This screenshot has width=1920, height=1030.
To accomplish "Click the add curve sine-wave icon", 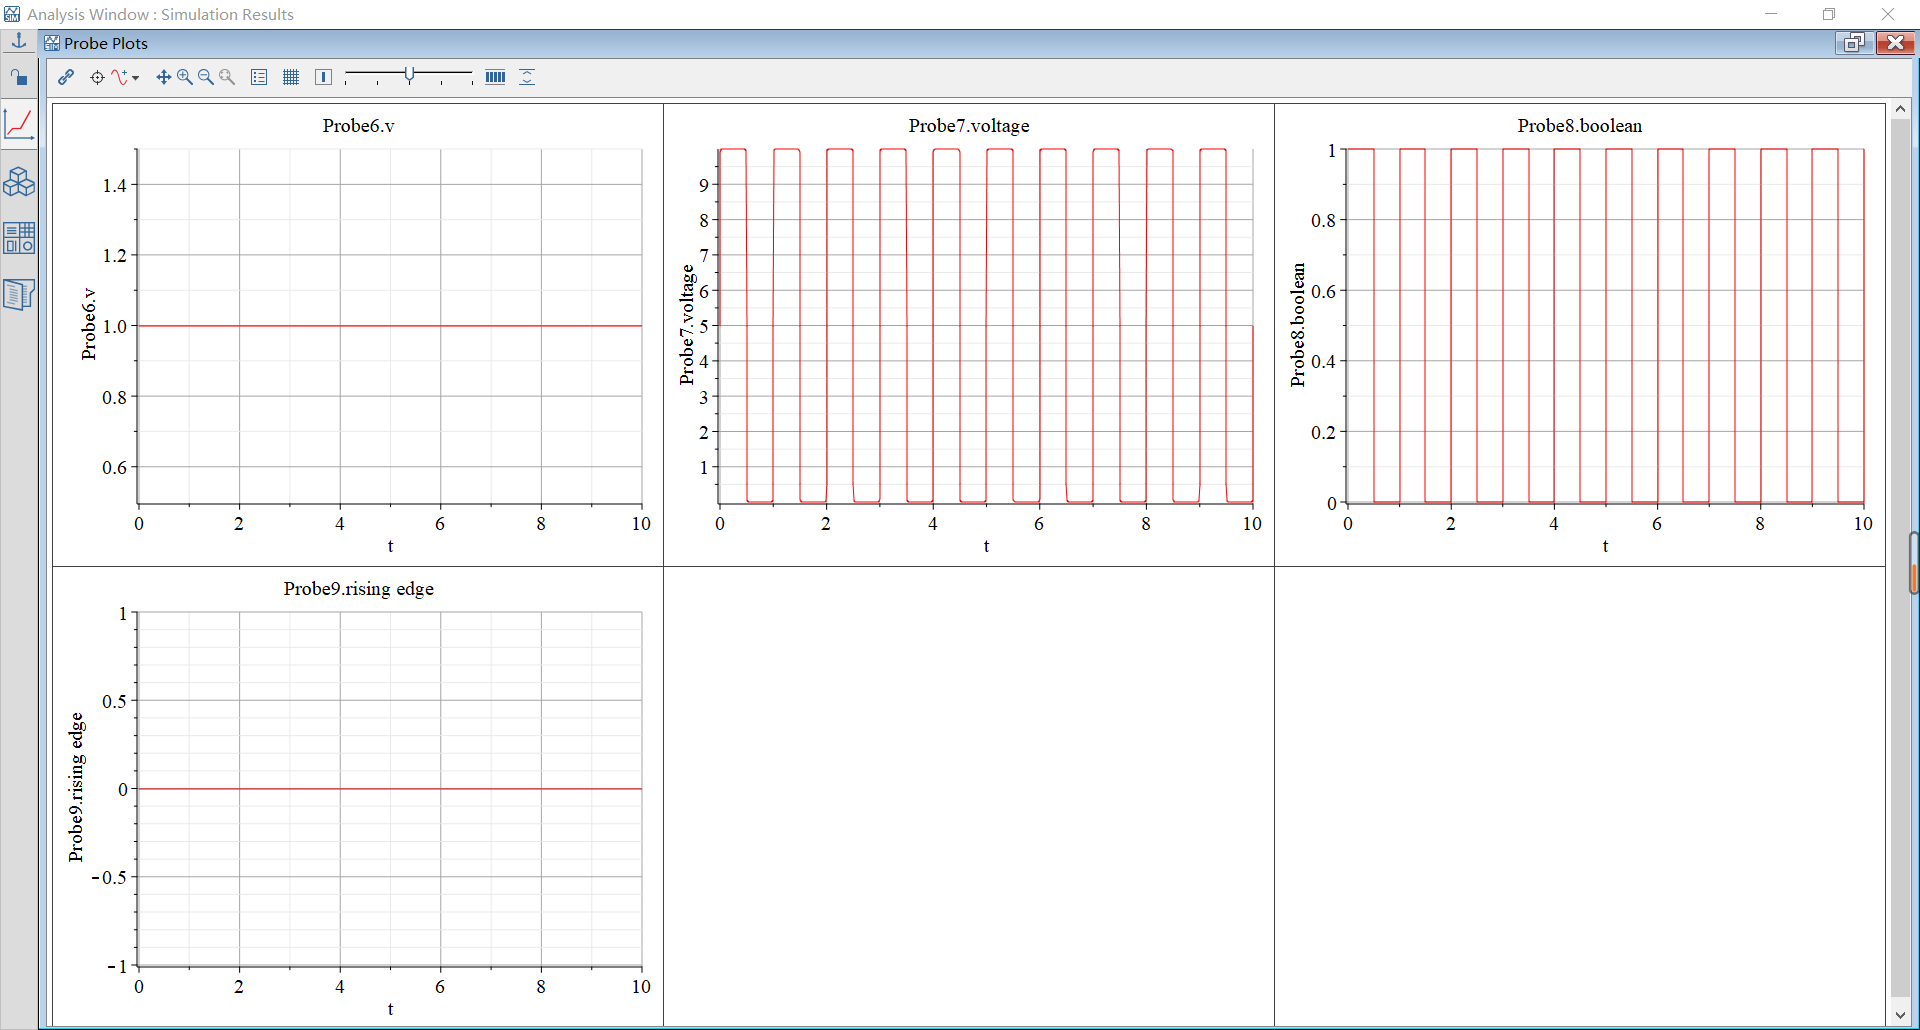I will [119, 77].
